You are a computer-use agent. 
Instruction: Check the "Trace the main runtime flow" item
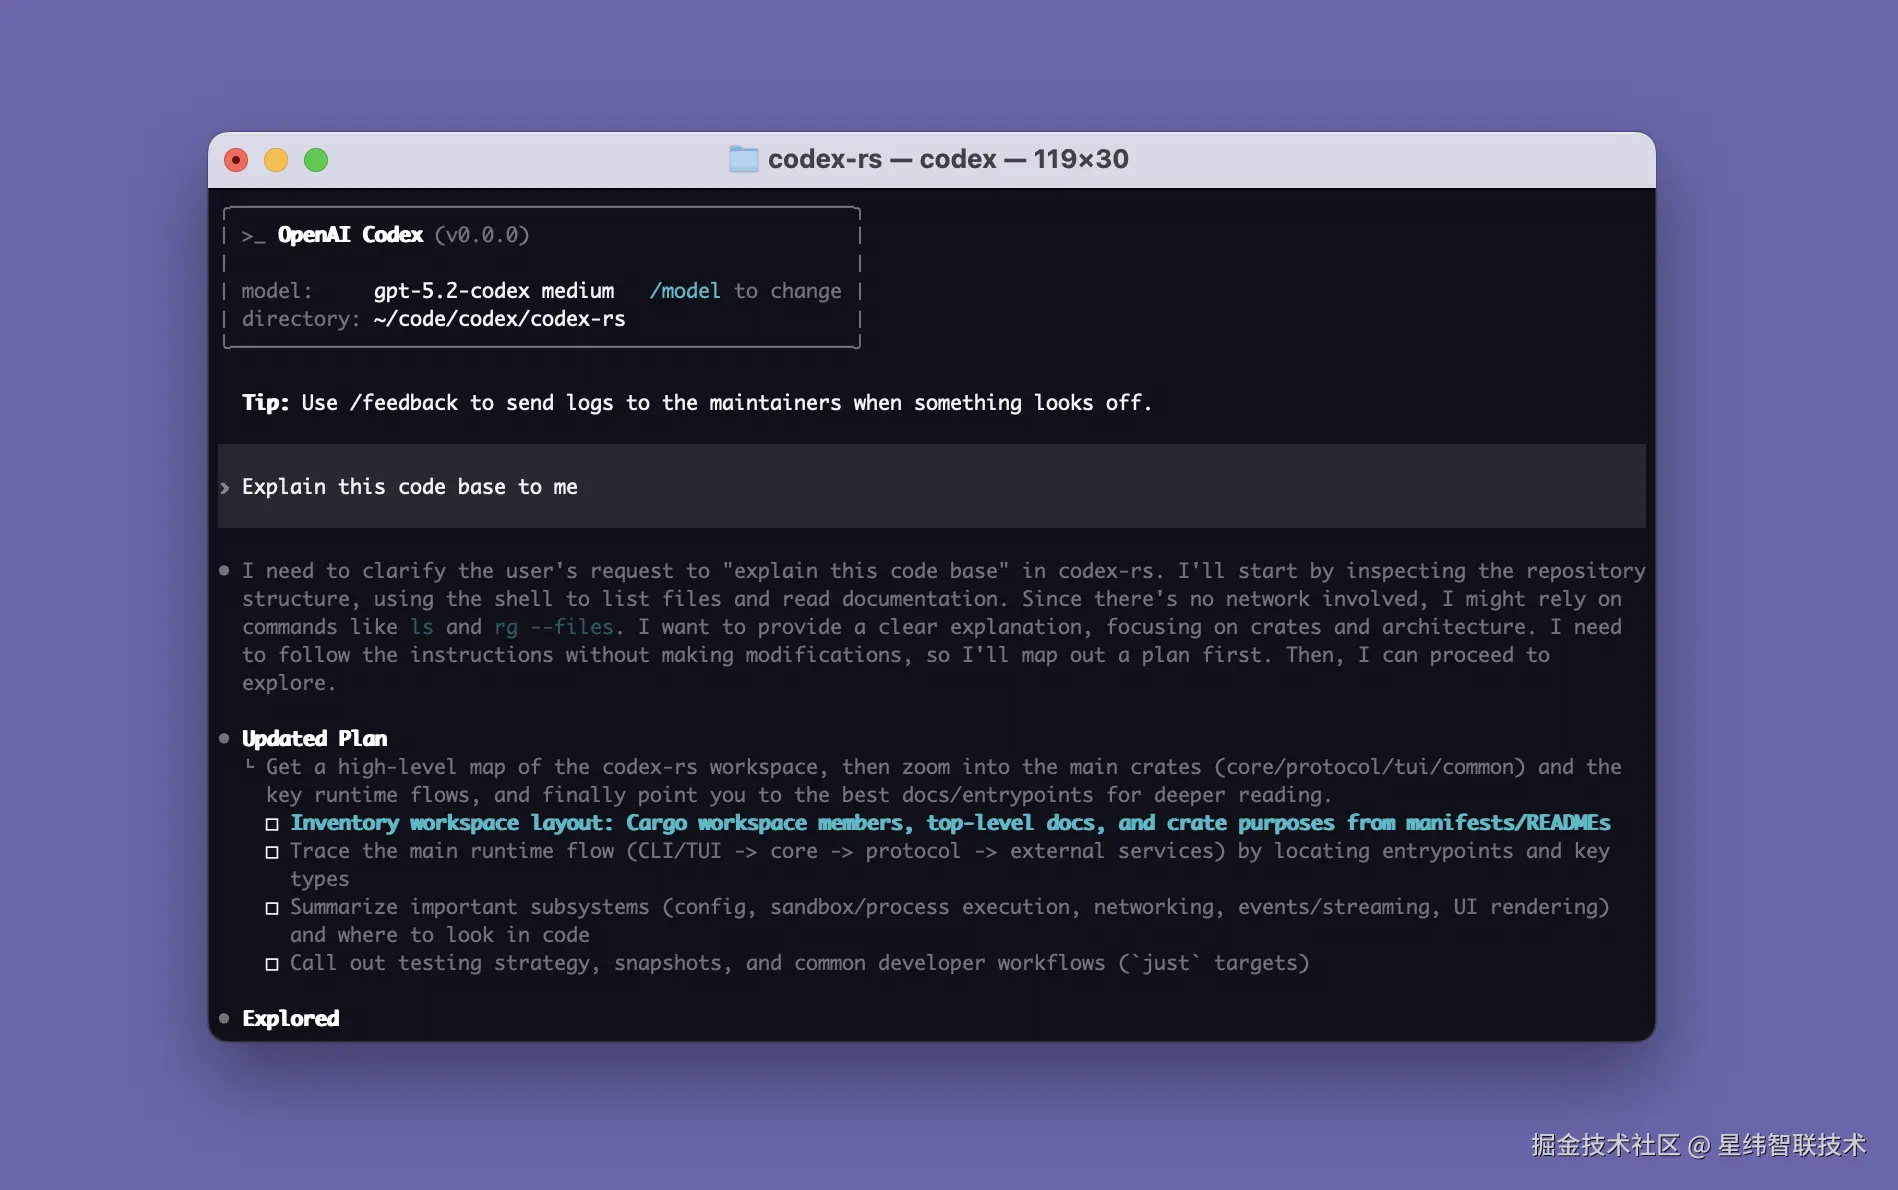click(x=271, y=852)
